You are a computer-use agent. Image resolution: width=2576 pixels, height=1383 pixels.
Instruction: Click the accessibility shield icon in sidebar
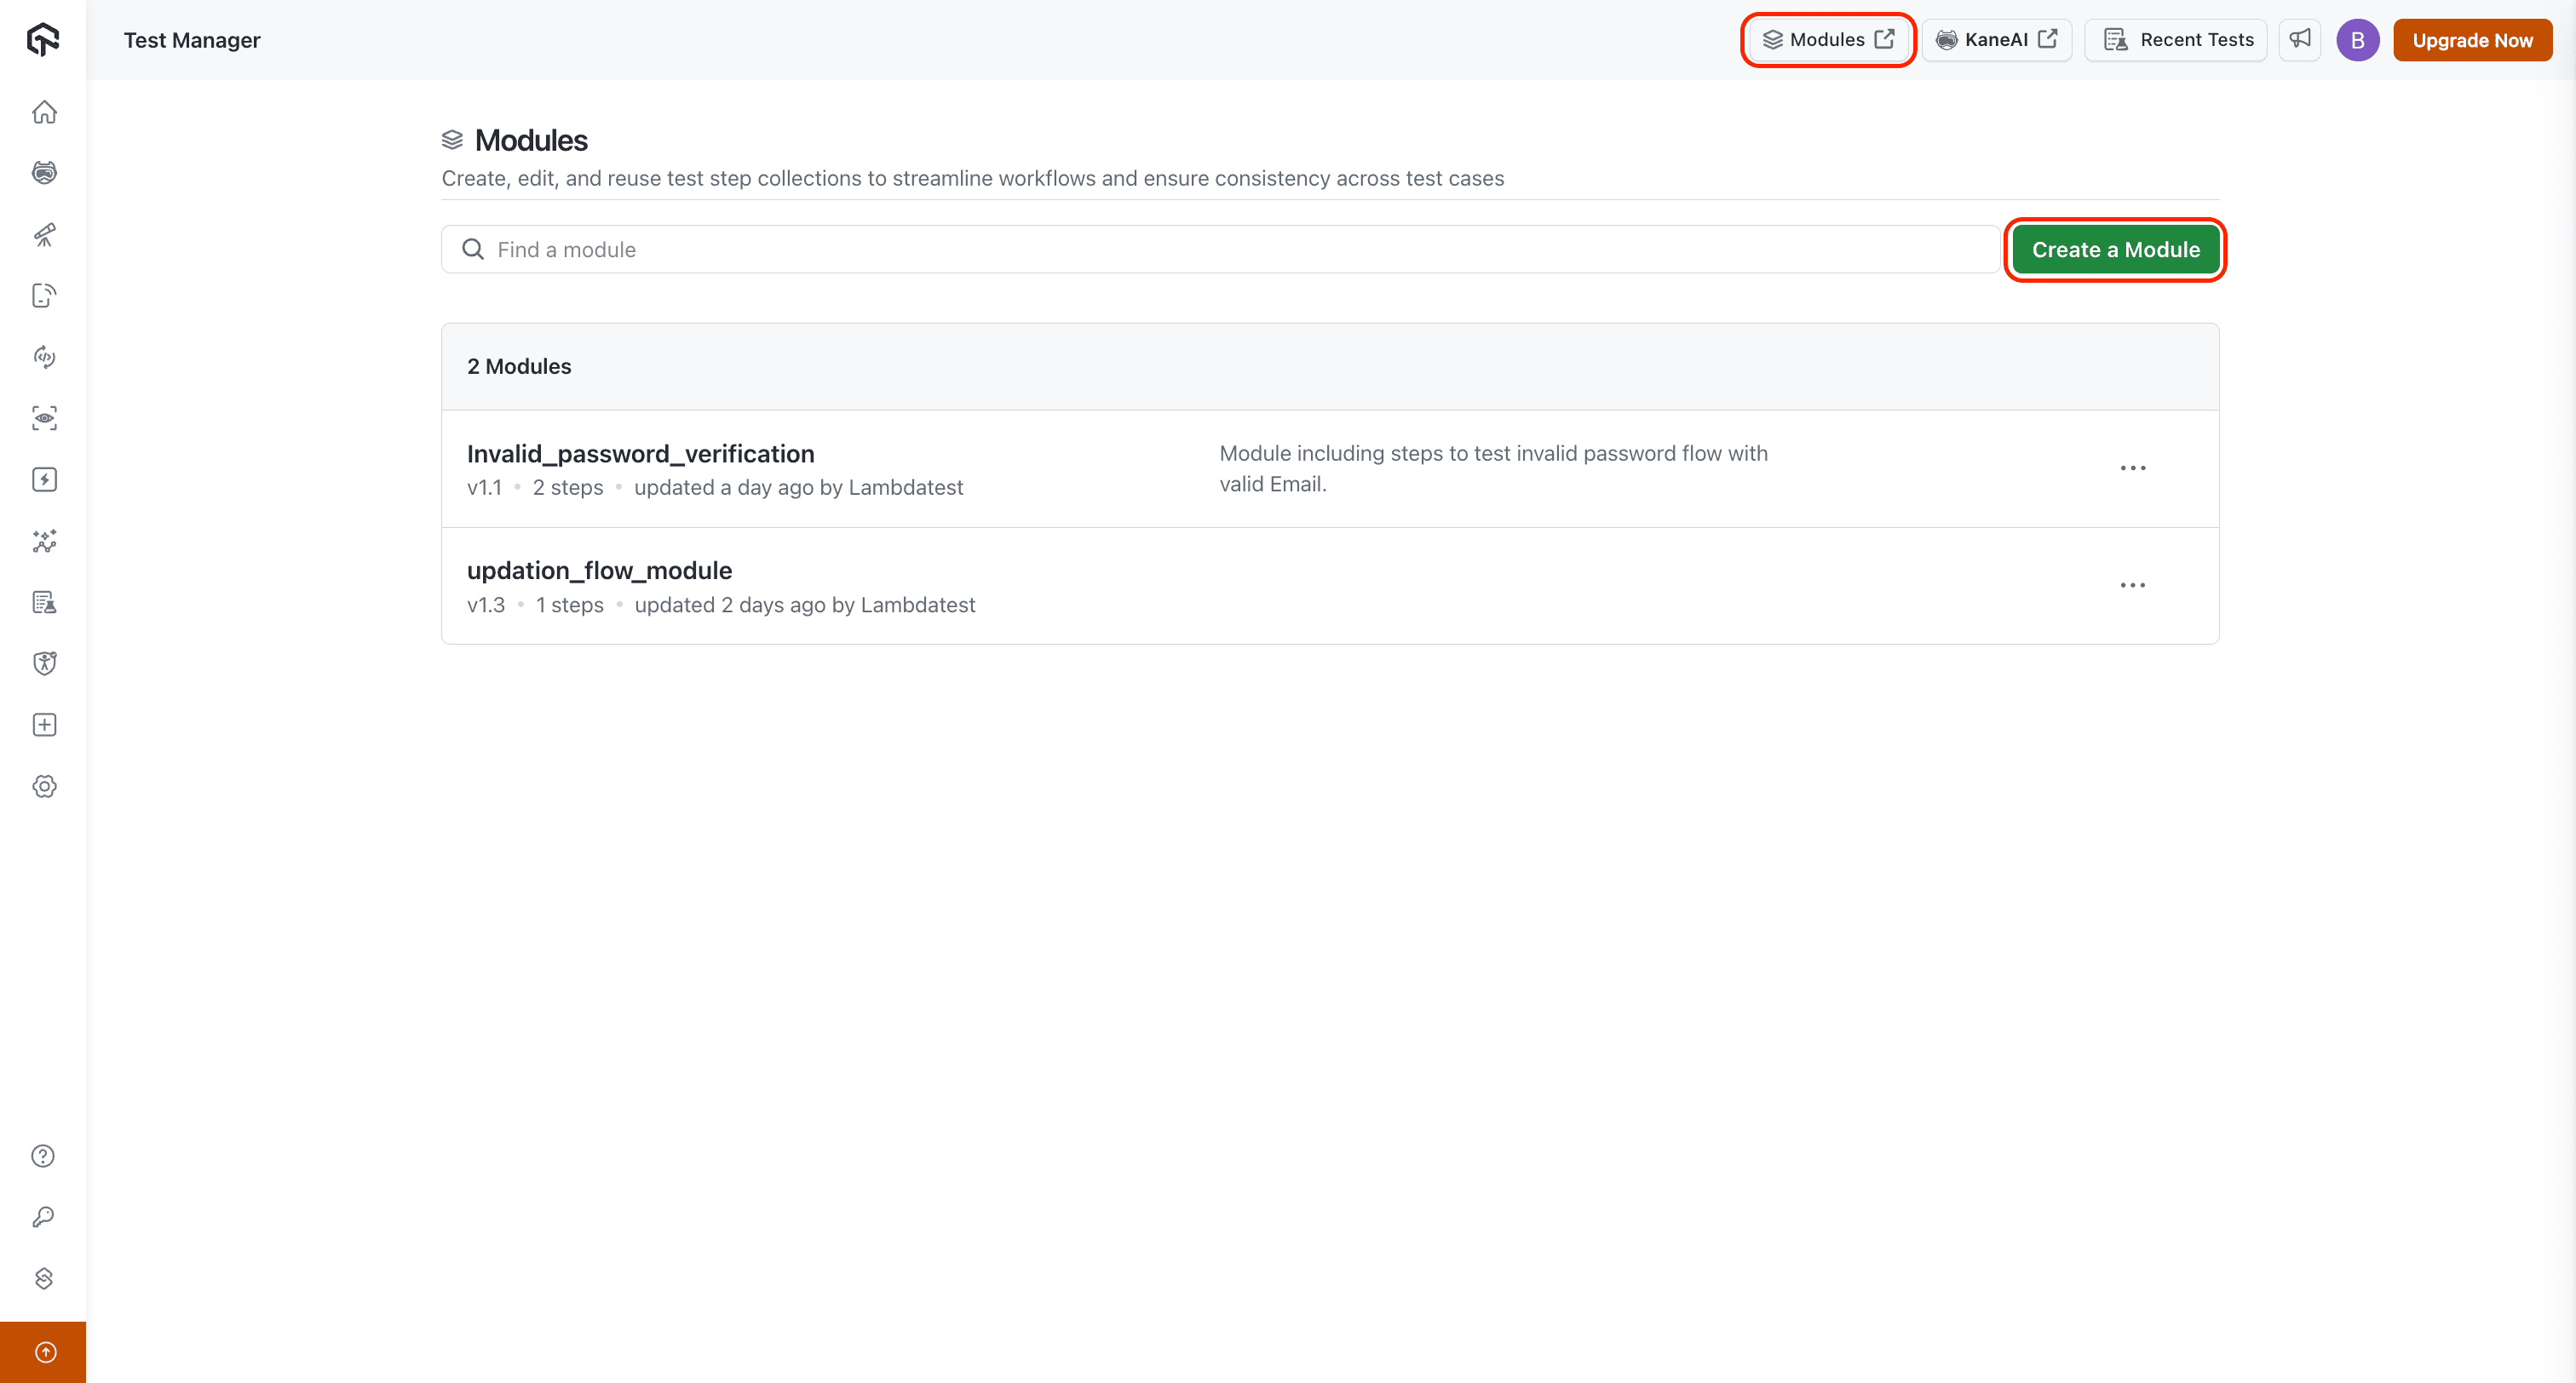point(44,662)
